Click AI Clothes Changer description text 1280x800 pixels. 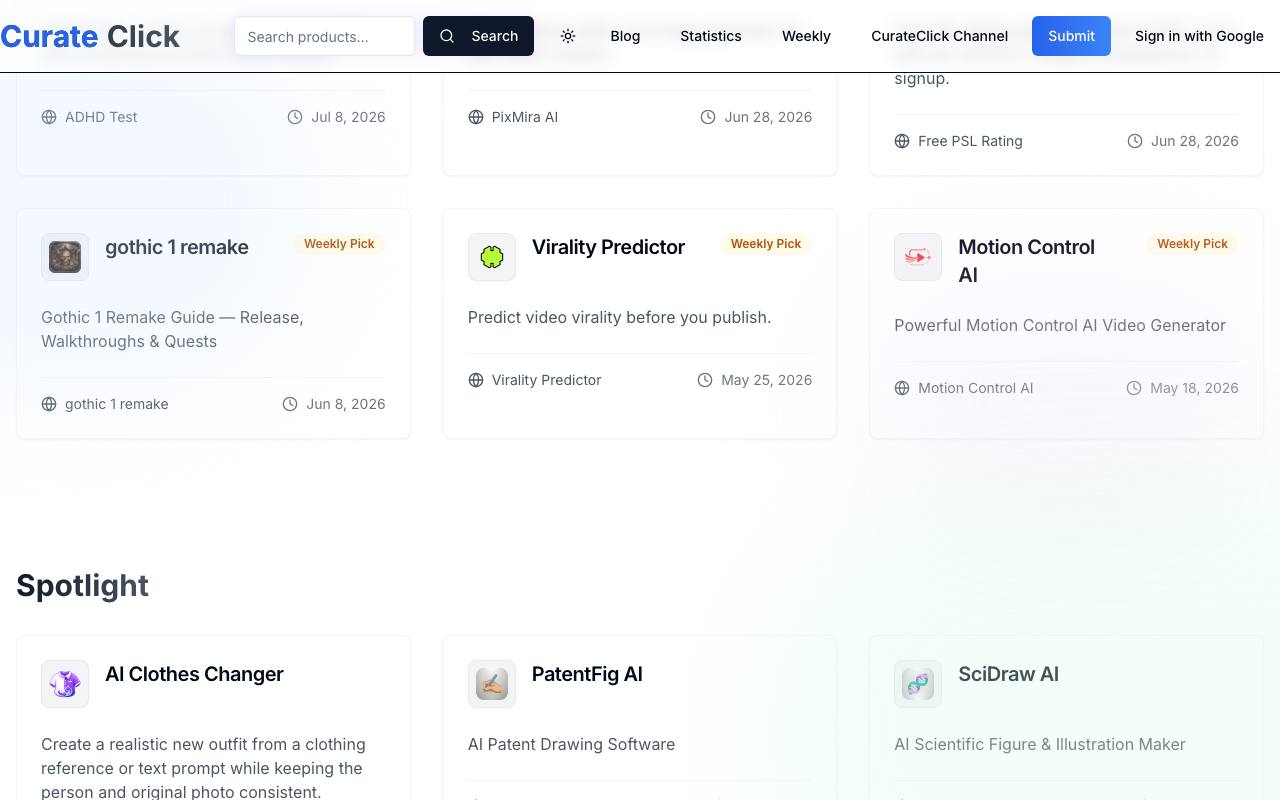click(203, 768)
